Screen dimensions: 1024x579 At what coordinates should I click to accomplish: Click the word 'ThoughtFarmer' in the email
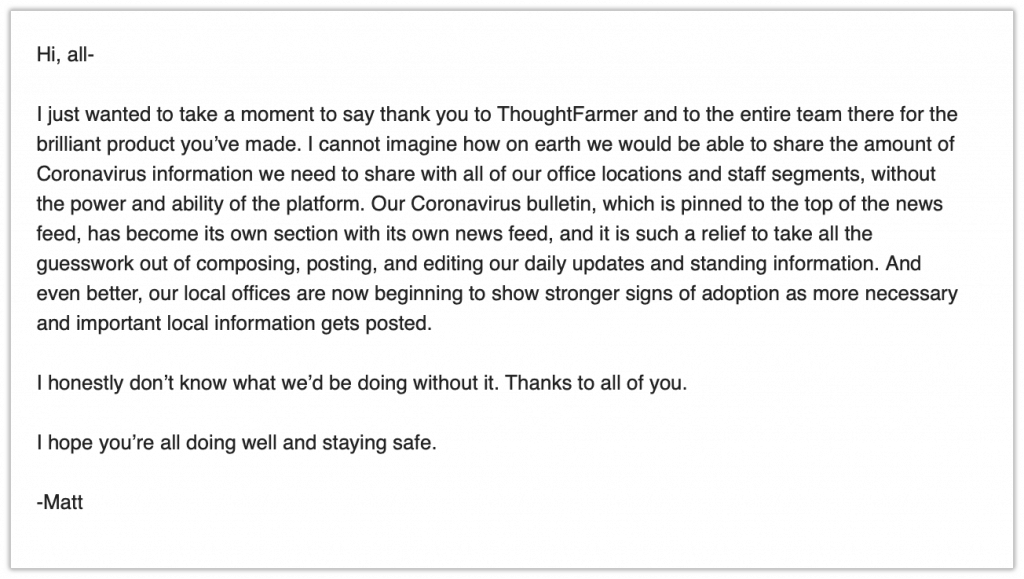click(x=567, y=114)
